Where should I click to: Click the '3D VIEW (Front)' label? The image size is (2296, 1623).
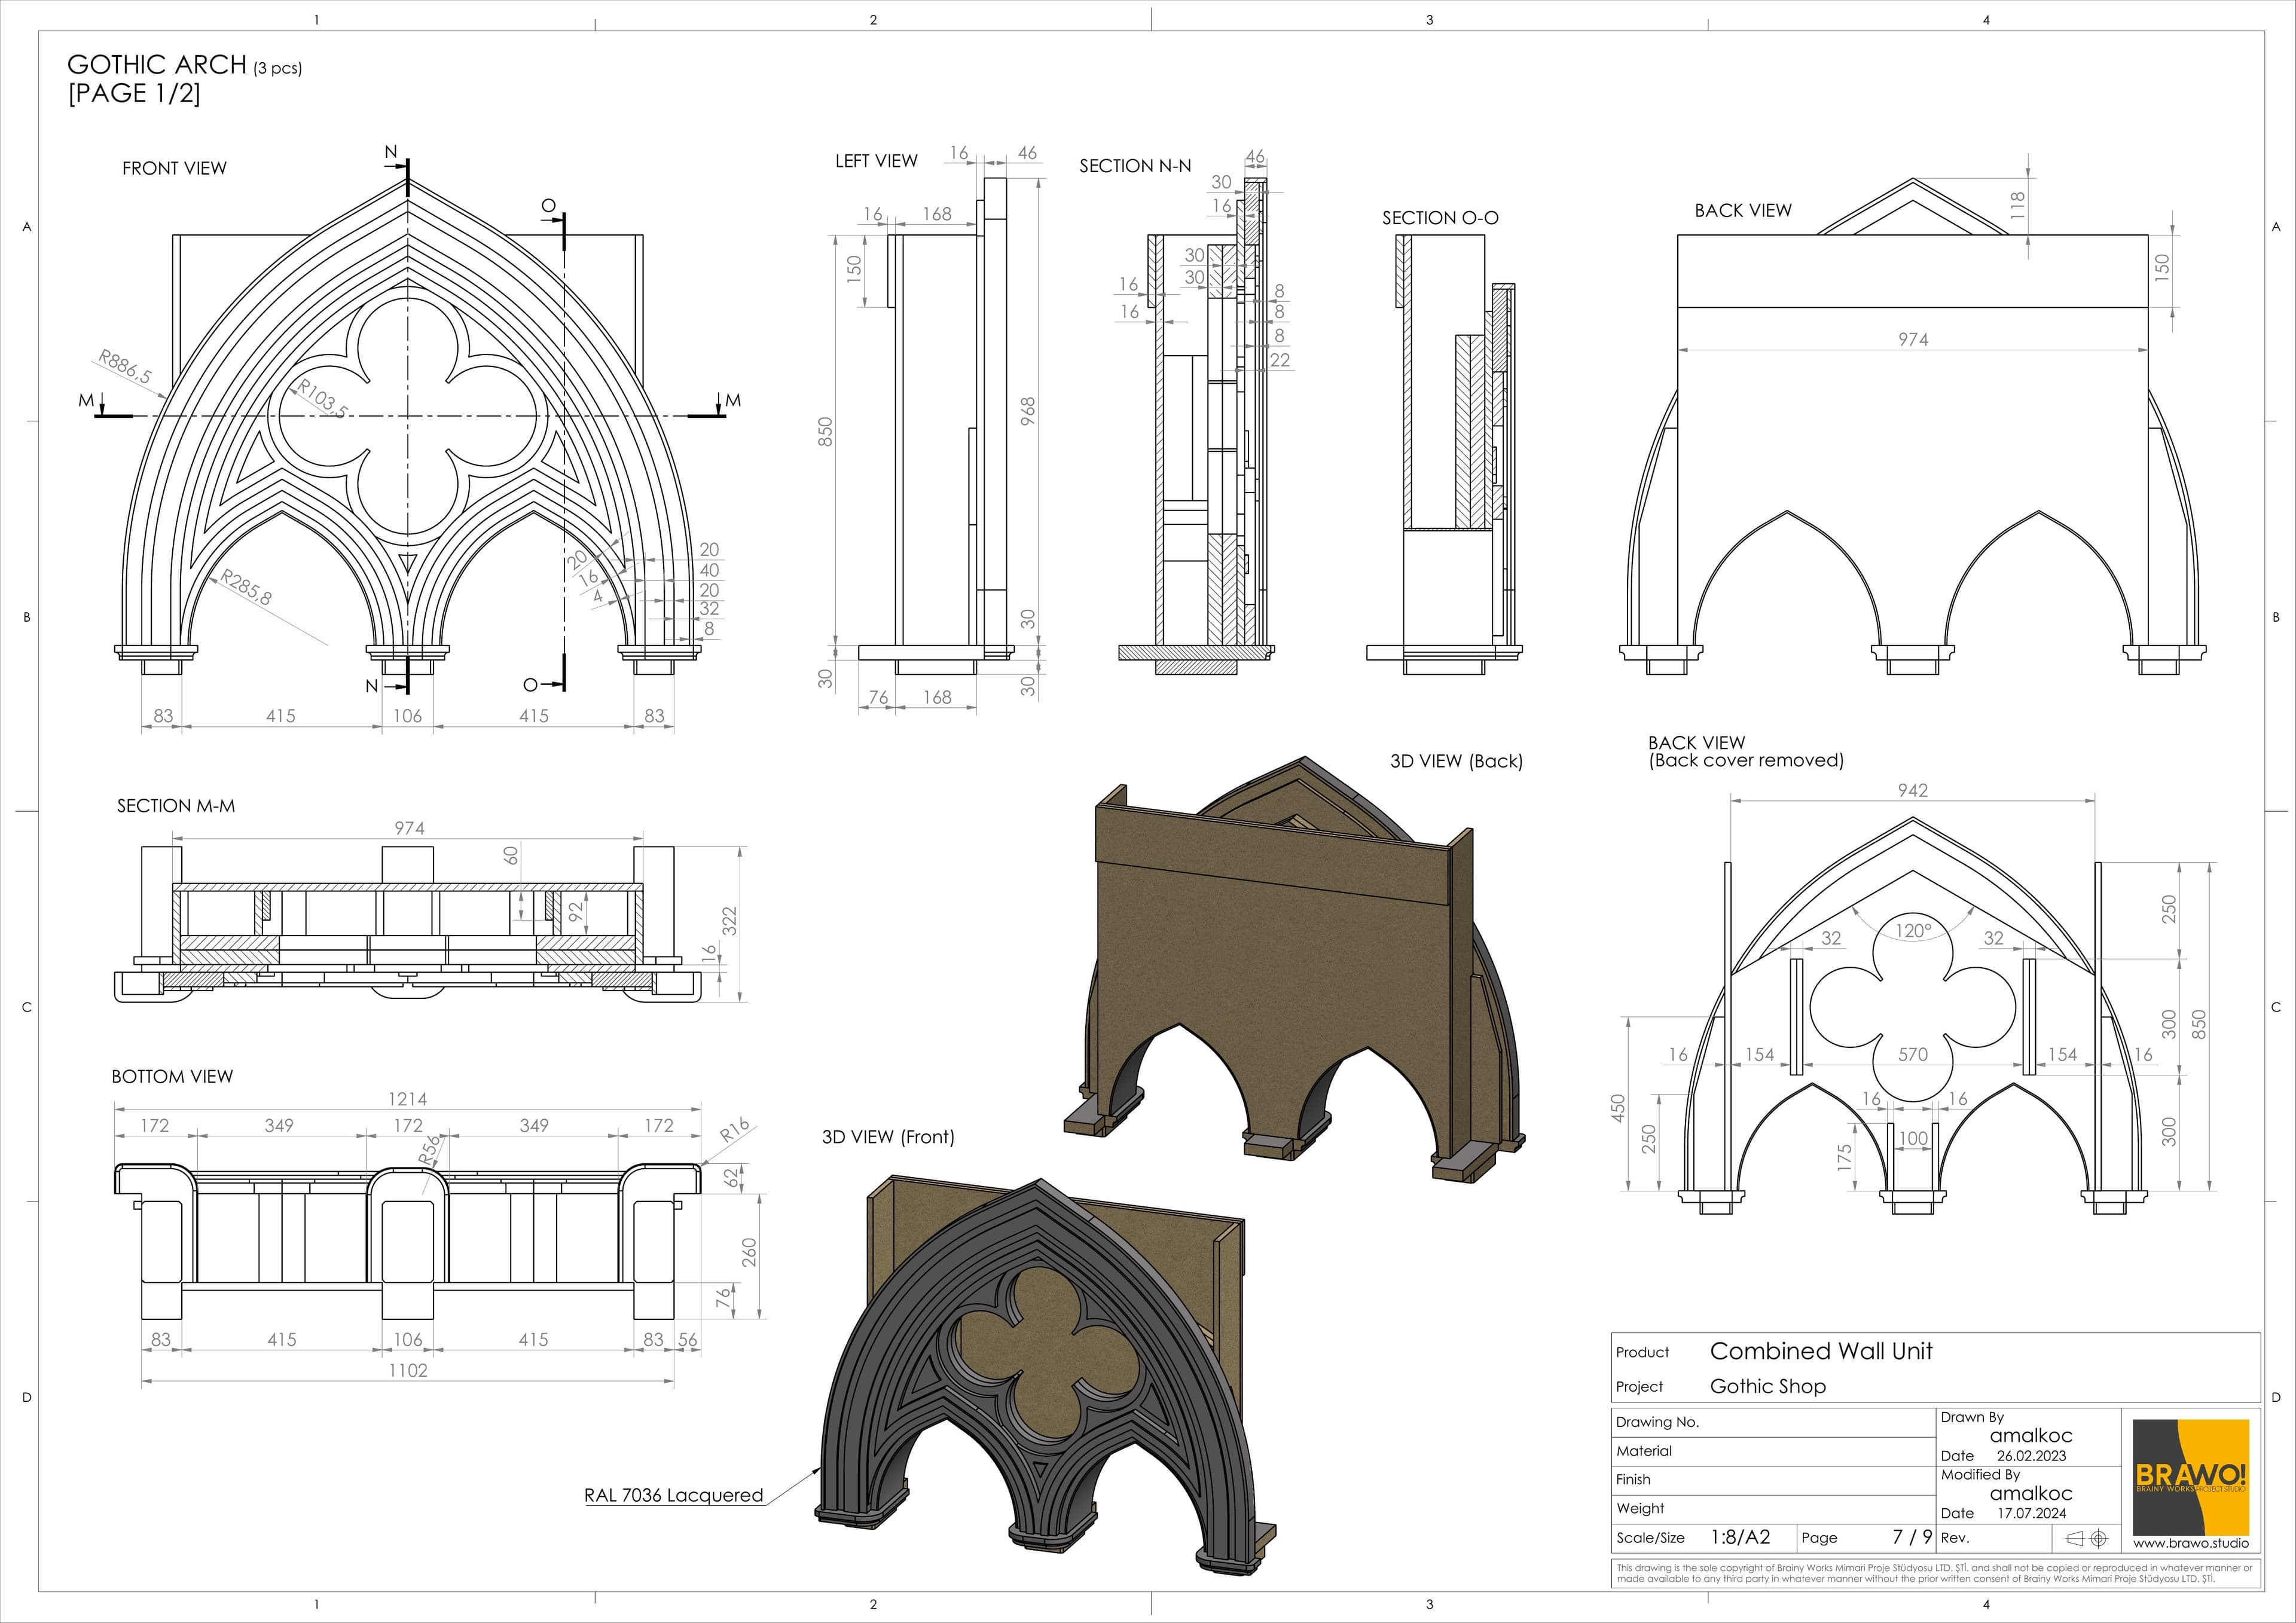click(888, 1137)
